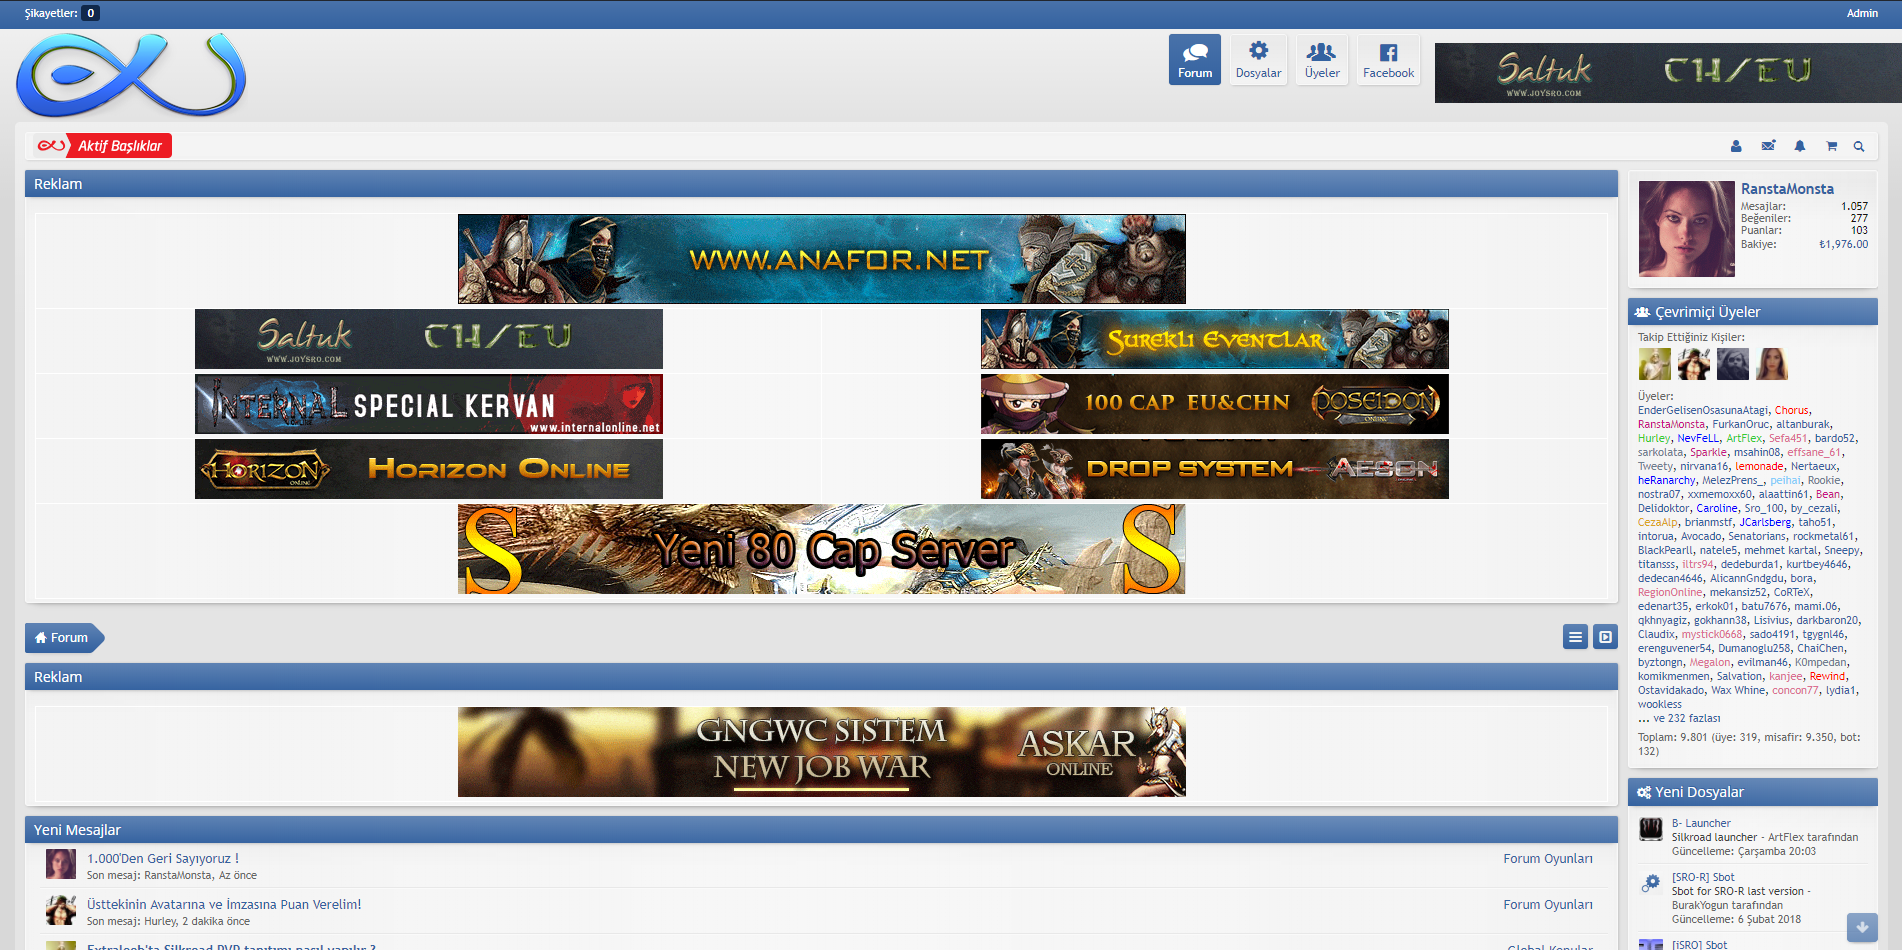The height and width of the screenshot is (950, 1902).
Task: Open online member Sparkie profile
Action: click(x=1708, y=452)
